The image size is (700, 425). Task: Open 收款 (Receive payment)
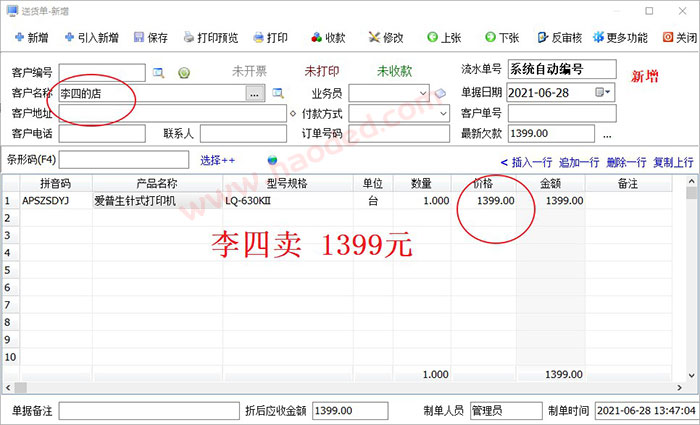click(x=328, y=38)
